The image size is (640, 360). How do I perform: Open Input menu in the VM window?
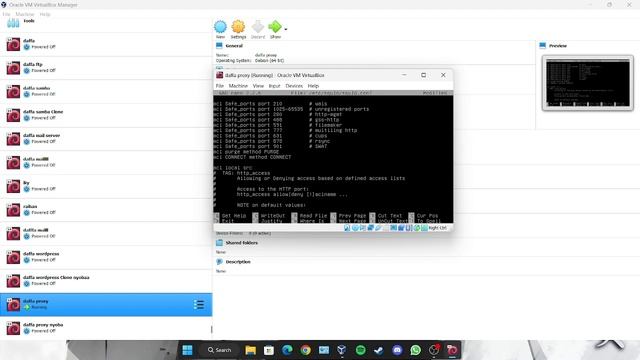click(x=274, y=86)
